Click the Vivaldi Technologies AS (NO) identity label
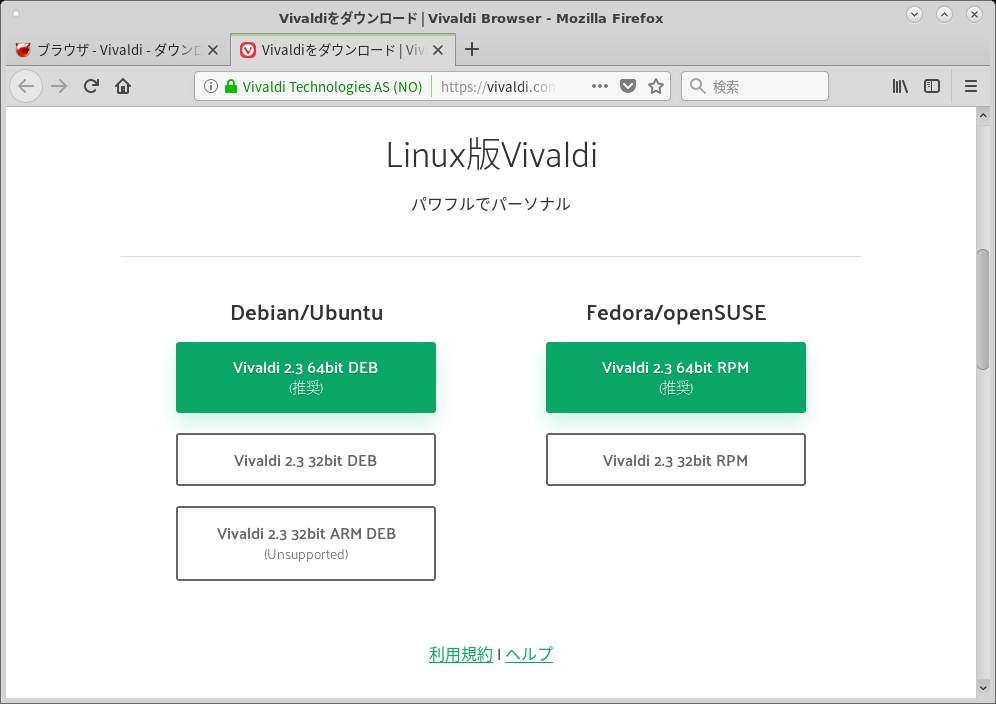The image size is (996, 704). tap(332, 86)
